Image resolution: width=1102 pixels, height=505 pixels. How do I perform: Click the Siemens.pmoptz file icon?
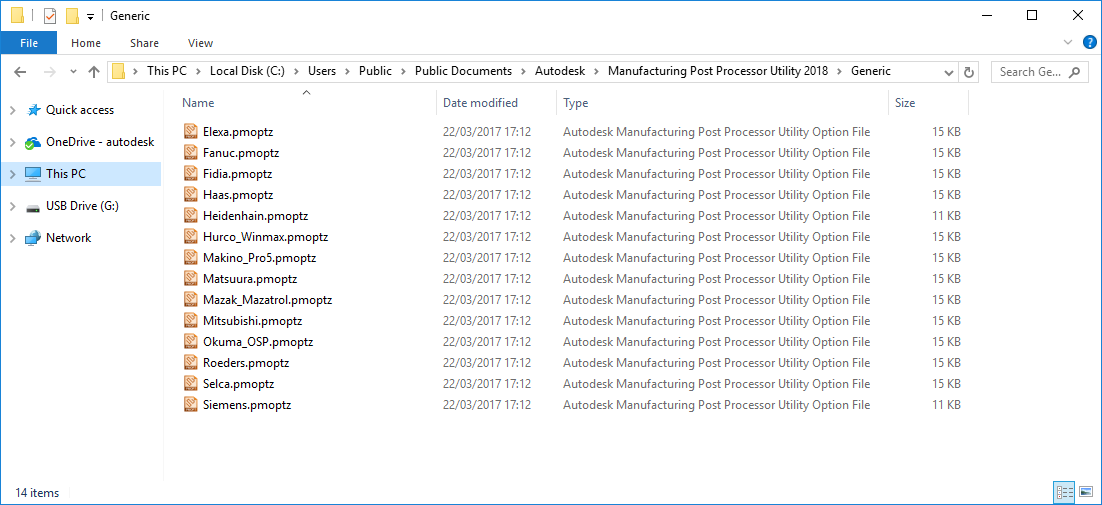pyautogui.click(x=191, y=405)
